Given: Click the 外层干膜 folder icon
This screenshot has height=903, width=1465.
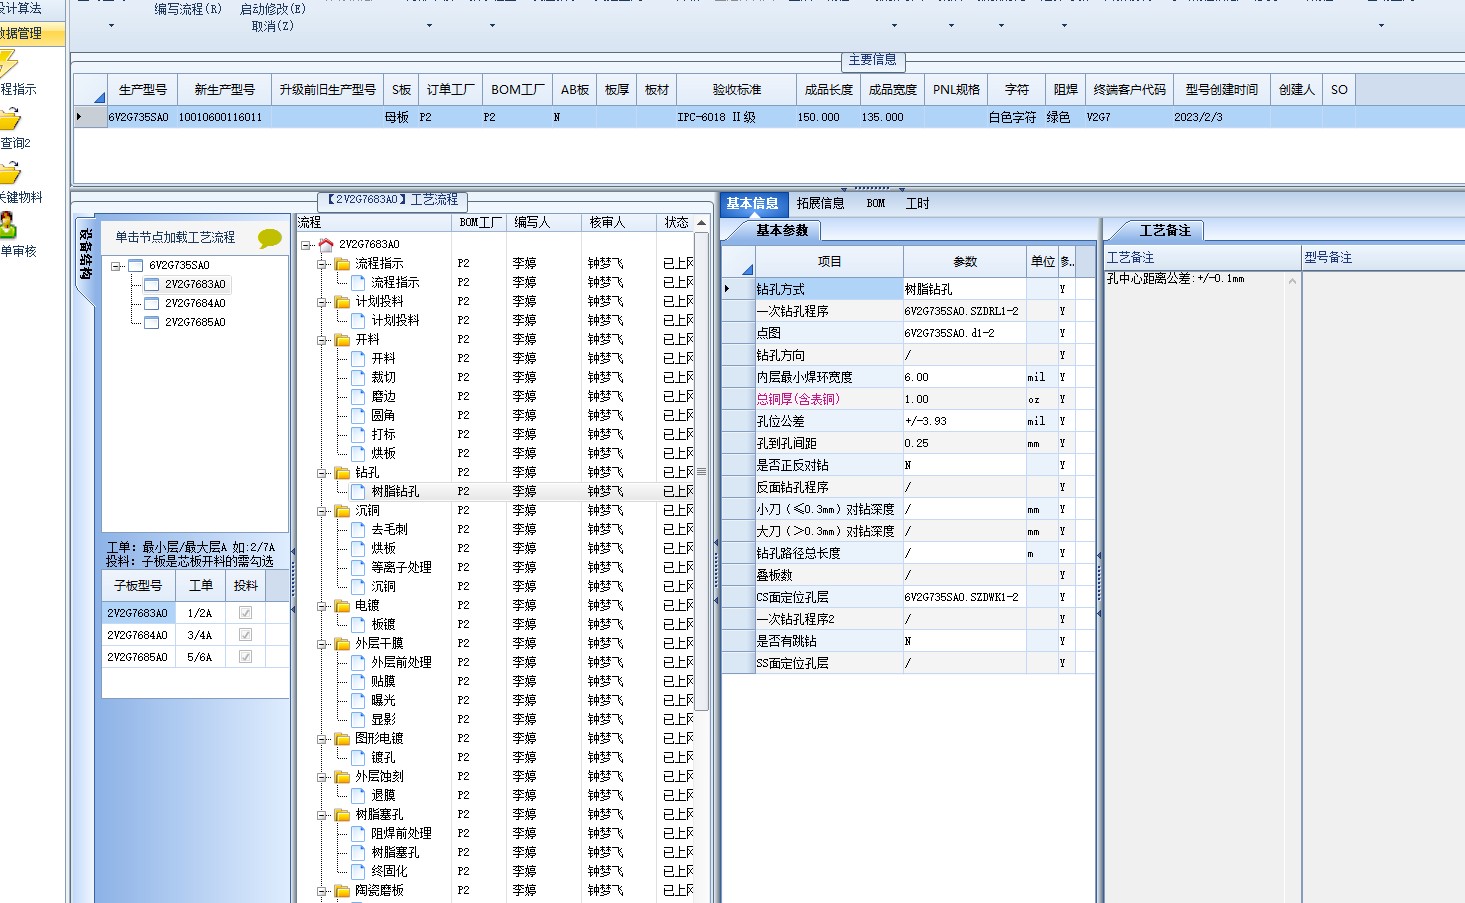Looking at the screenshot, I should pyautogui.click(x=342, y=643).
